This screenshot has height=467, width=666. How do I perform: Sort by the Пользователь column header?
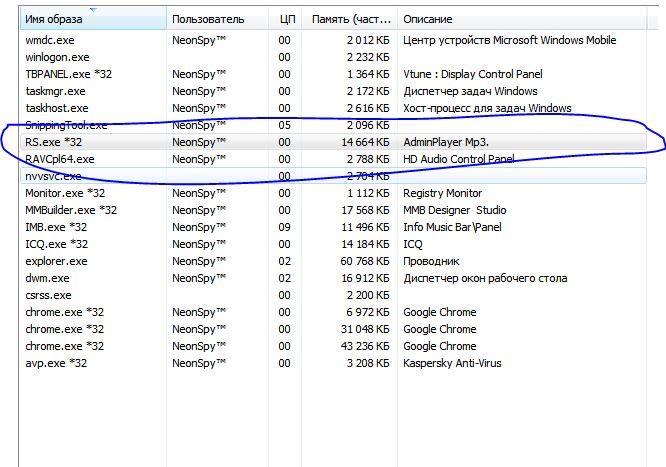[x=217, y=19]
